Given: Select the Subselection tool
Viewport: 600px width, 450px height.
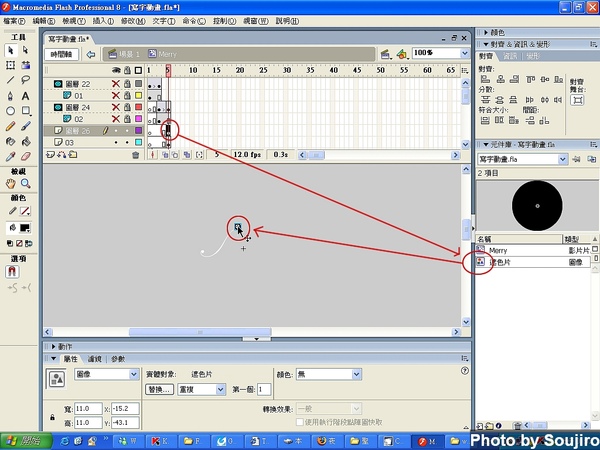Looking at the screenshot, I should [25, 50].
